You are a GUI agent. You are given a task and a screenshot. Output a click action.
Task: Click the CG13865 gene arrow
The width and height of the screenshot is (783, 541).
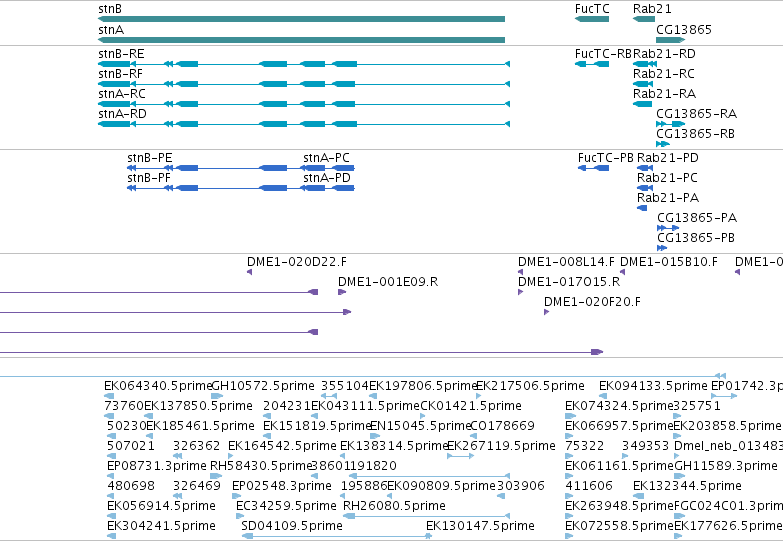click(671, 40)
